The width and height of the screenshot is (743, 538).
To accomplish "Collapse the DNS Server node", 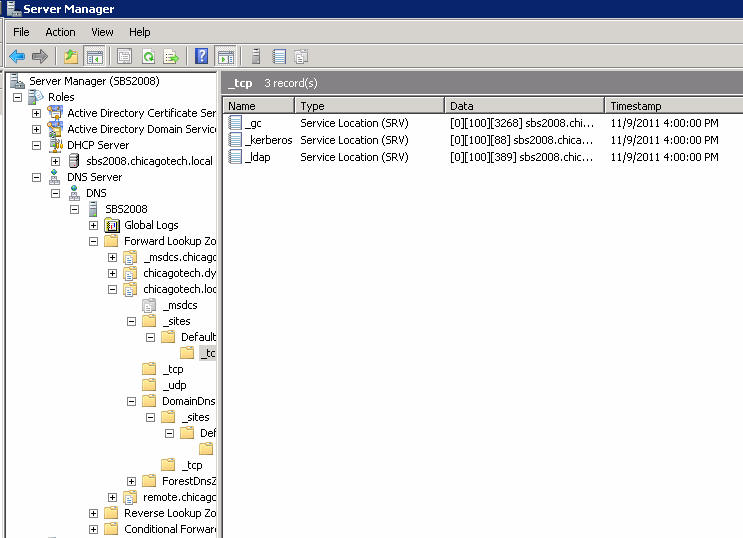I will 36,177.
